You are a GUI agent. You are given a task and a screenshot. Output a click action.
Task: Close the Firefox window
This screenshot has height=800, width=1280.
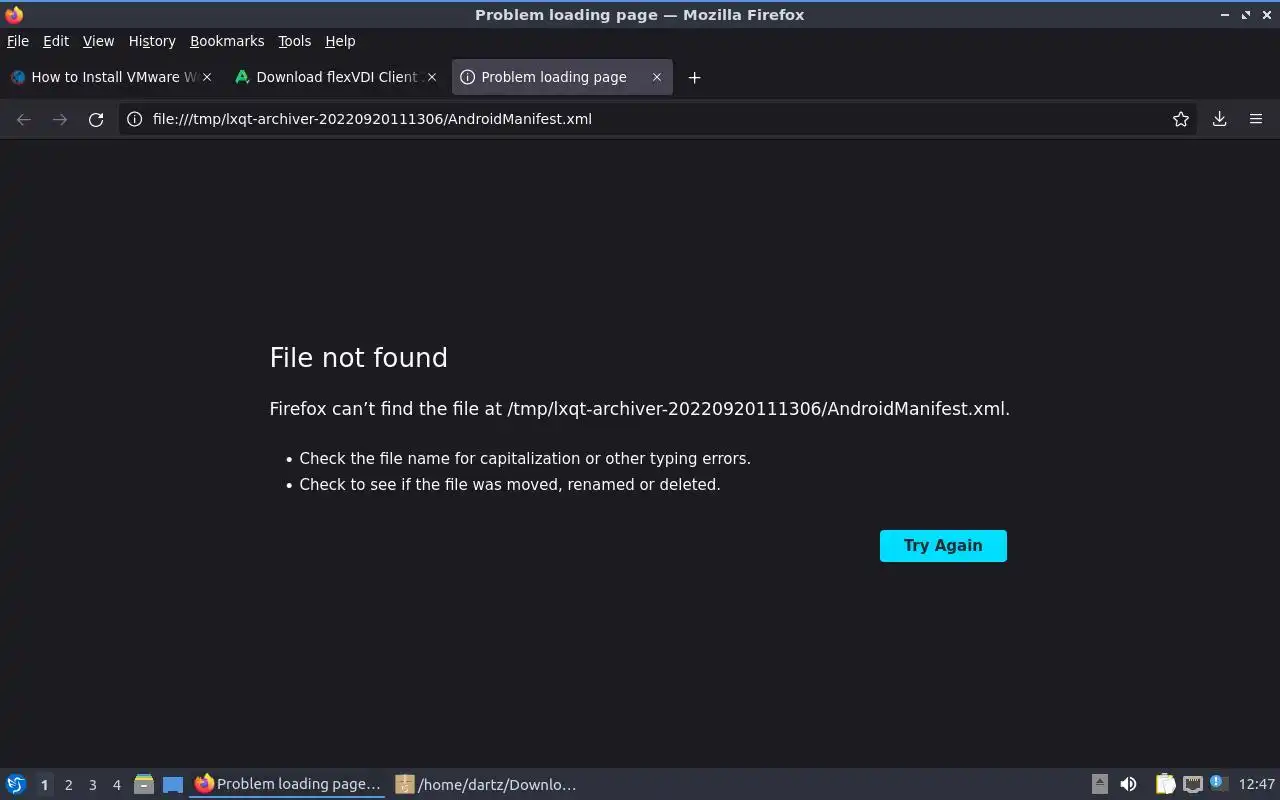point(1266,15)
